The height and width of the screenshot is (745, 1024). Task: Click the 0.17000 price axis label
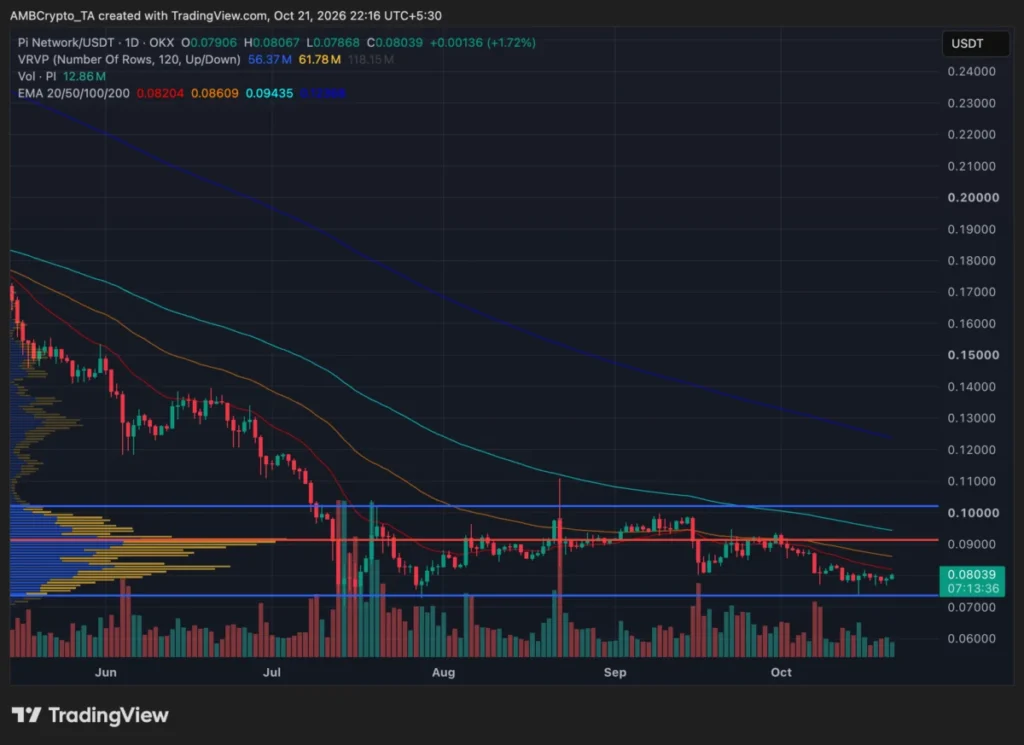pyautogui.click(x=972, y=293)
